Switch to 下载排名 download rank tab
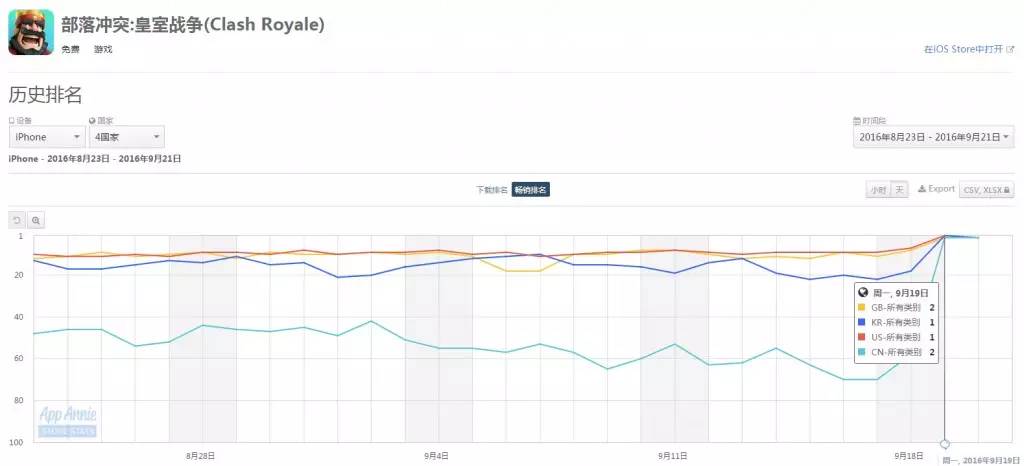 pos(492,190)
